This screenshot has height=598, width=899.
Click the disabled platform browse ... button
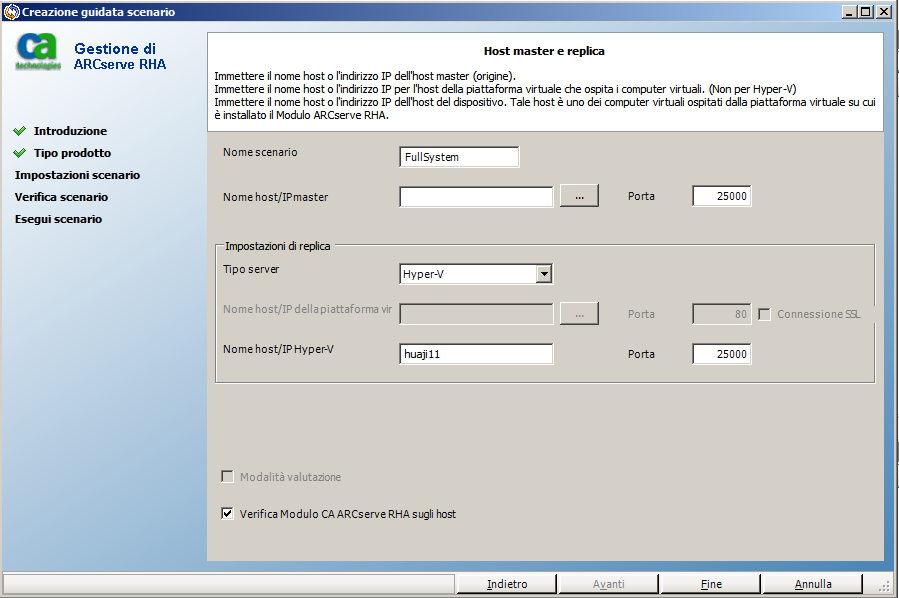(x=579, y=314)
